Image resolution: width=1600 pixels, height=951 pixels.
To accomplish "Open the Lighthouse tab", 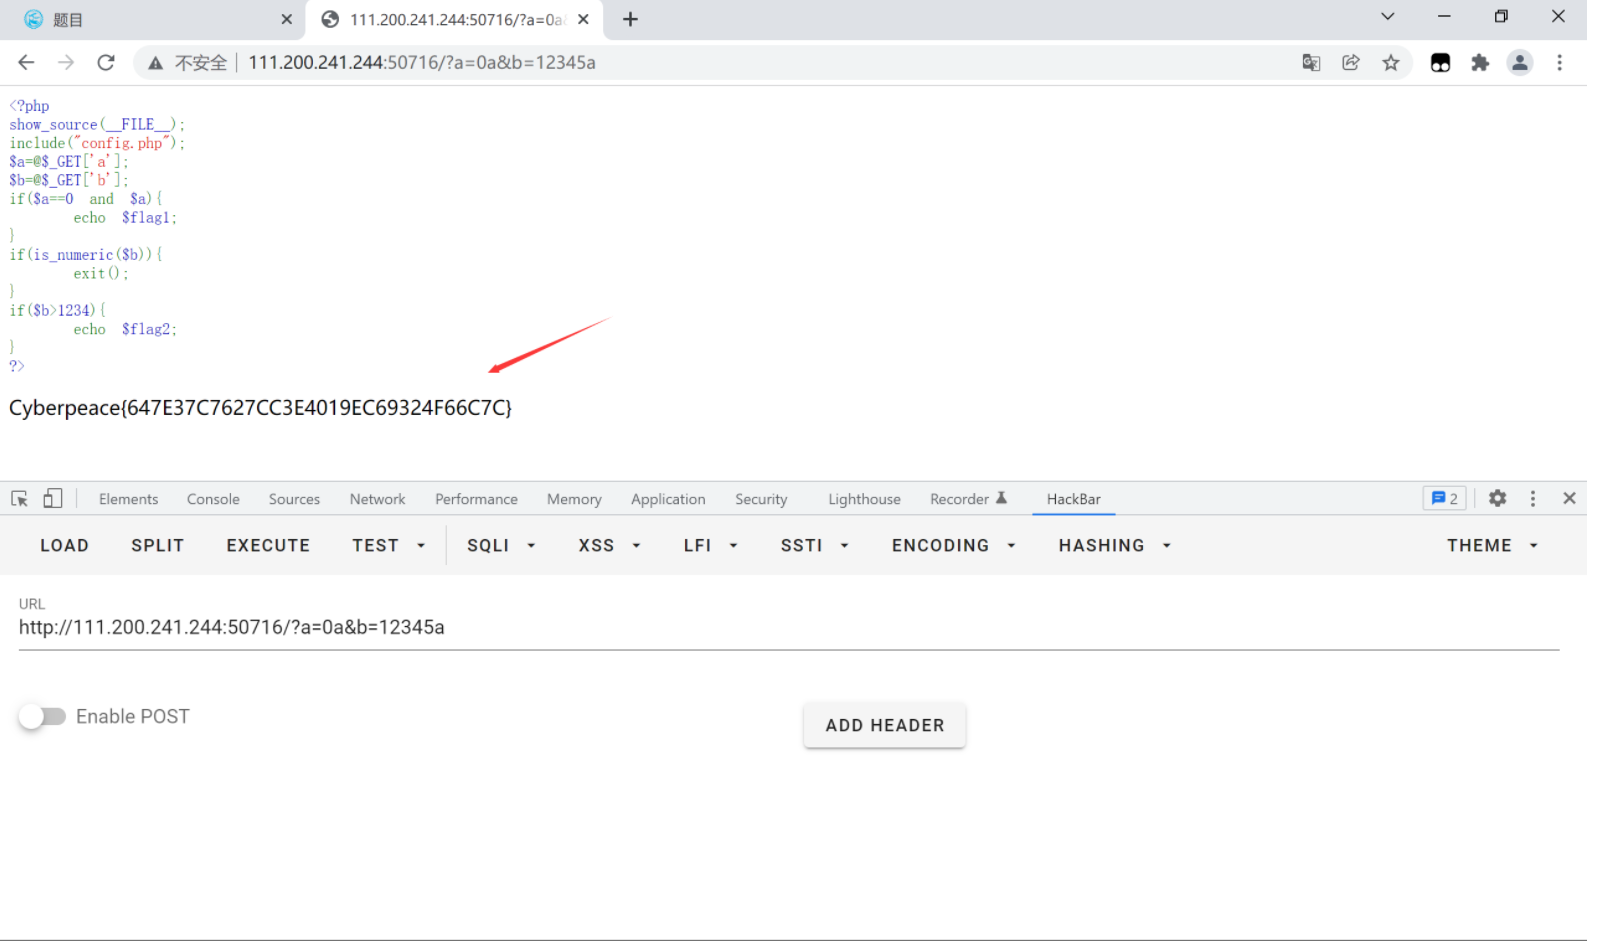I will [x=864, y=499].
